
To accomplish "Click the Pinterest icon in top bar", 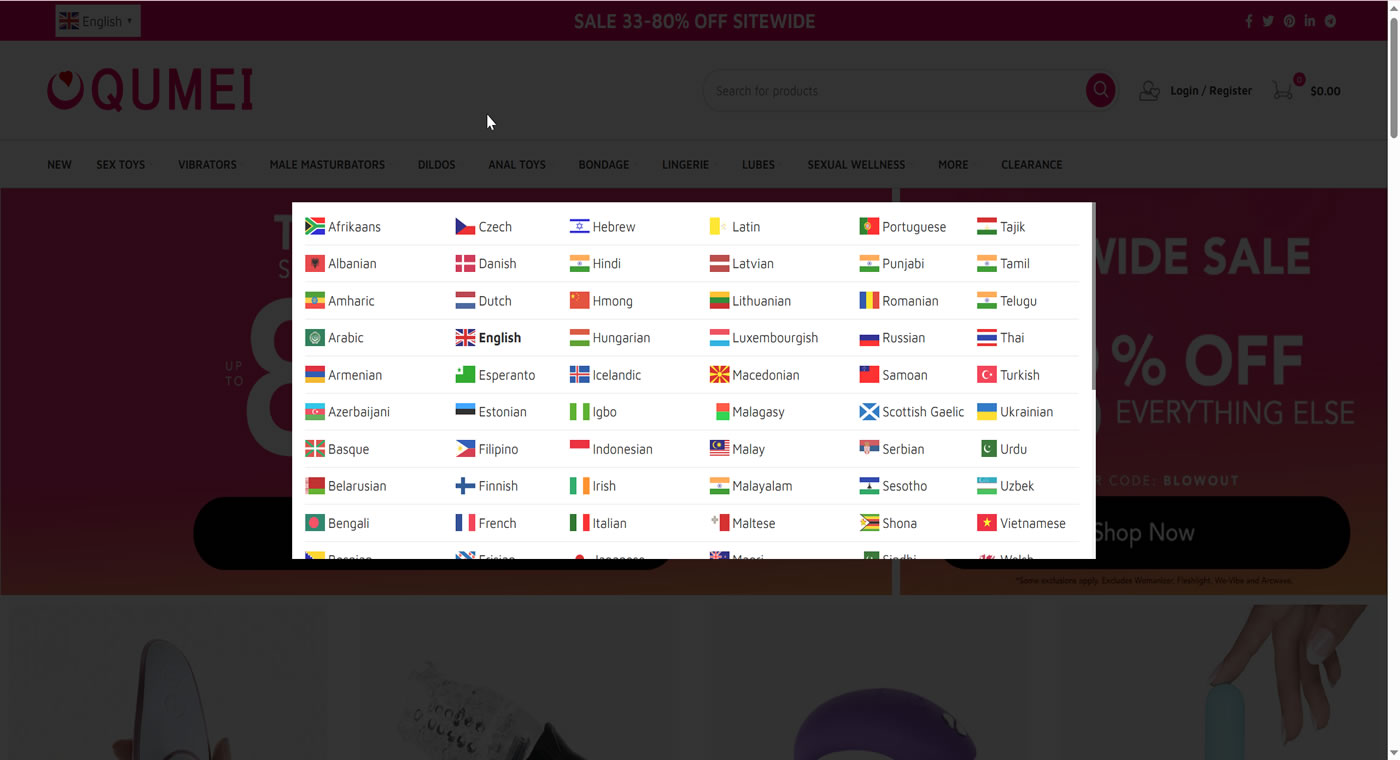I will [x=1289, y=21].
